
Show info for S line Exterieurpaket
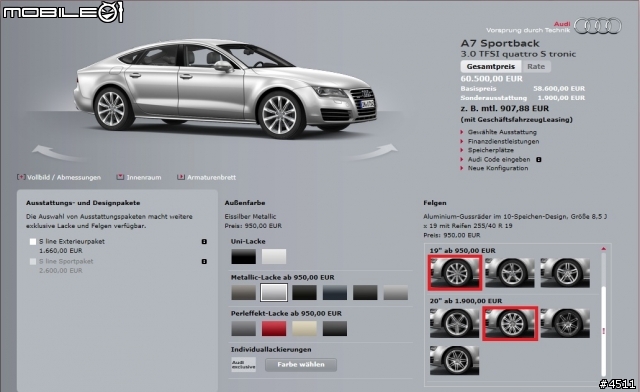point(204,242)
